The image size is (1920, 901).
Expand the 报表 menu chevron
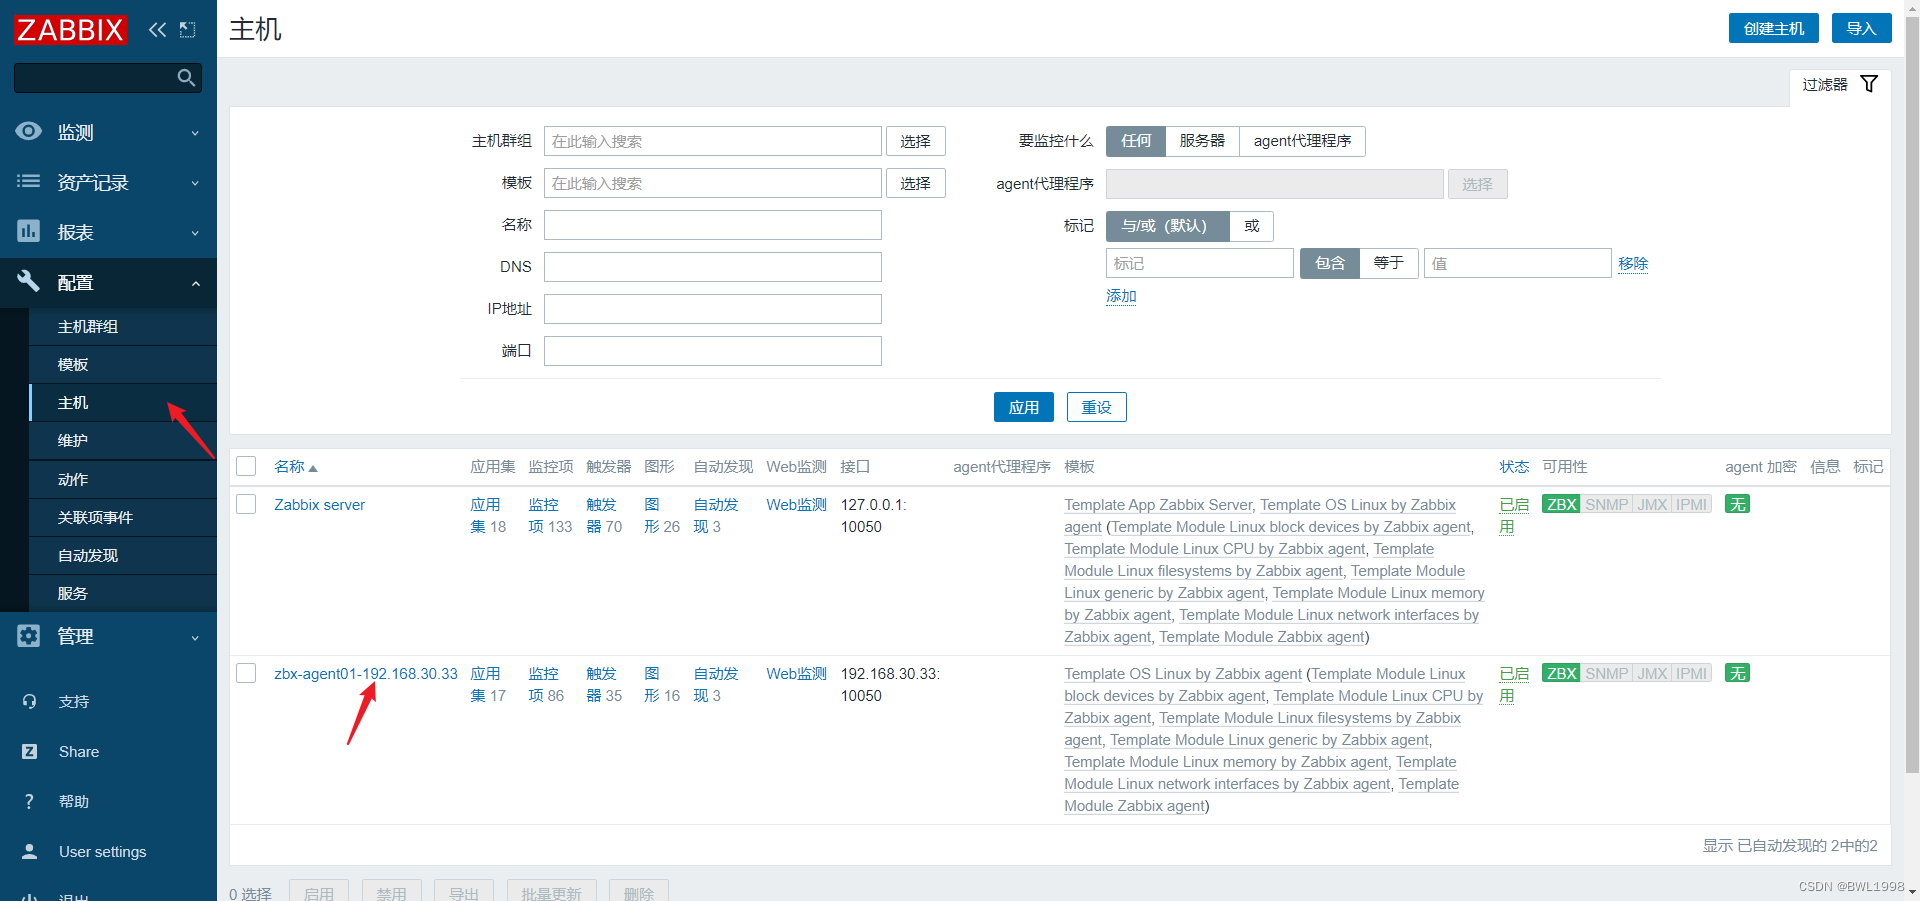point(195,233)
